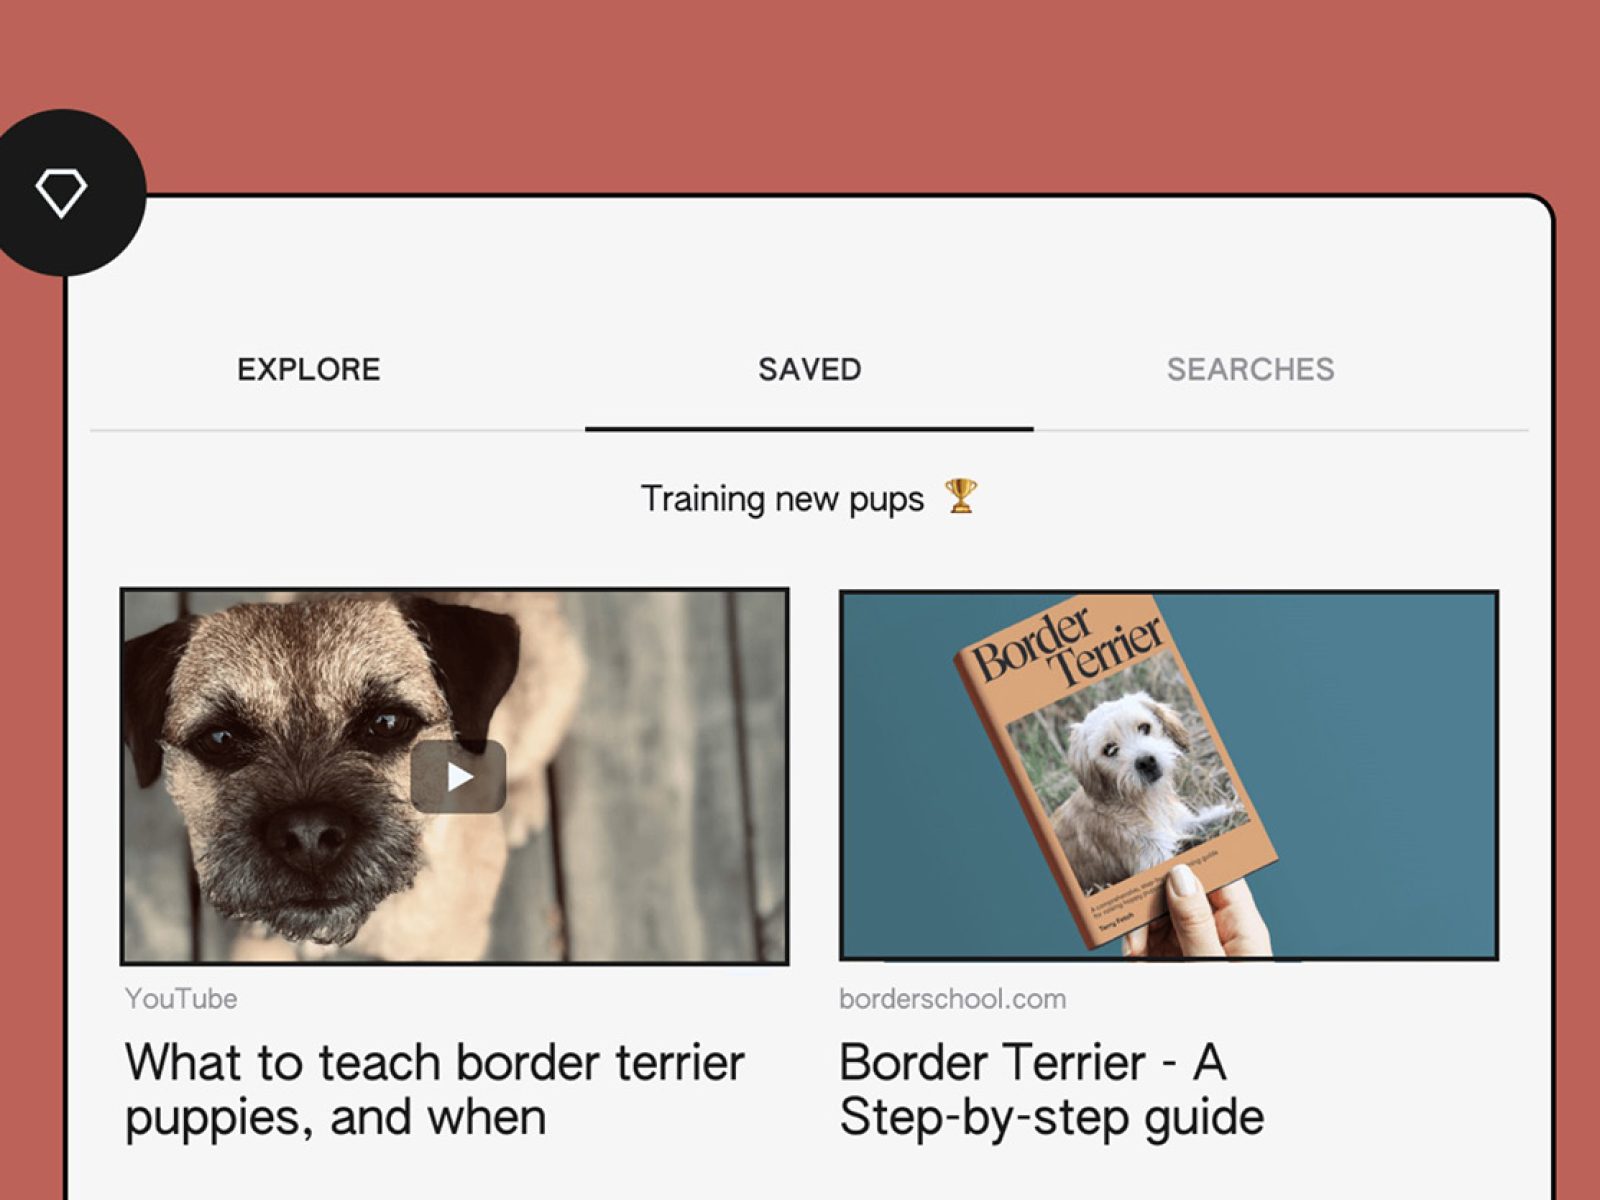Click the YouTube source label

181,998
